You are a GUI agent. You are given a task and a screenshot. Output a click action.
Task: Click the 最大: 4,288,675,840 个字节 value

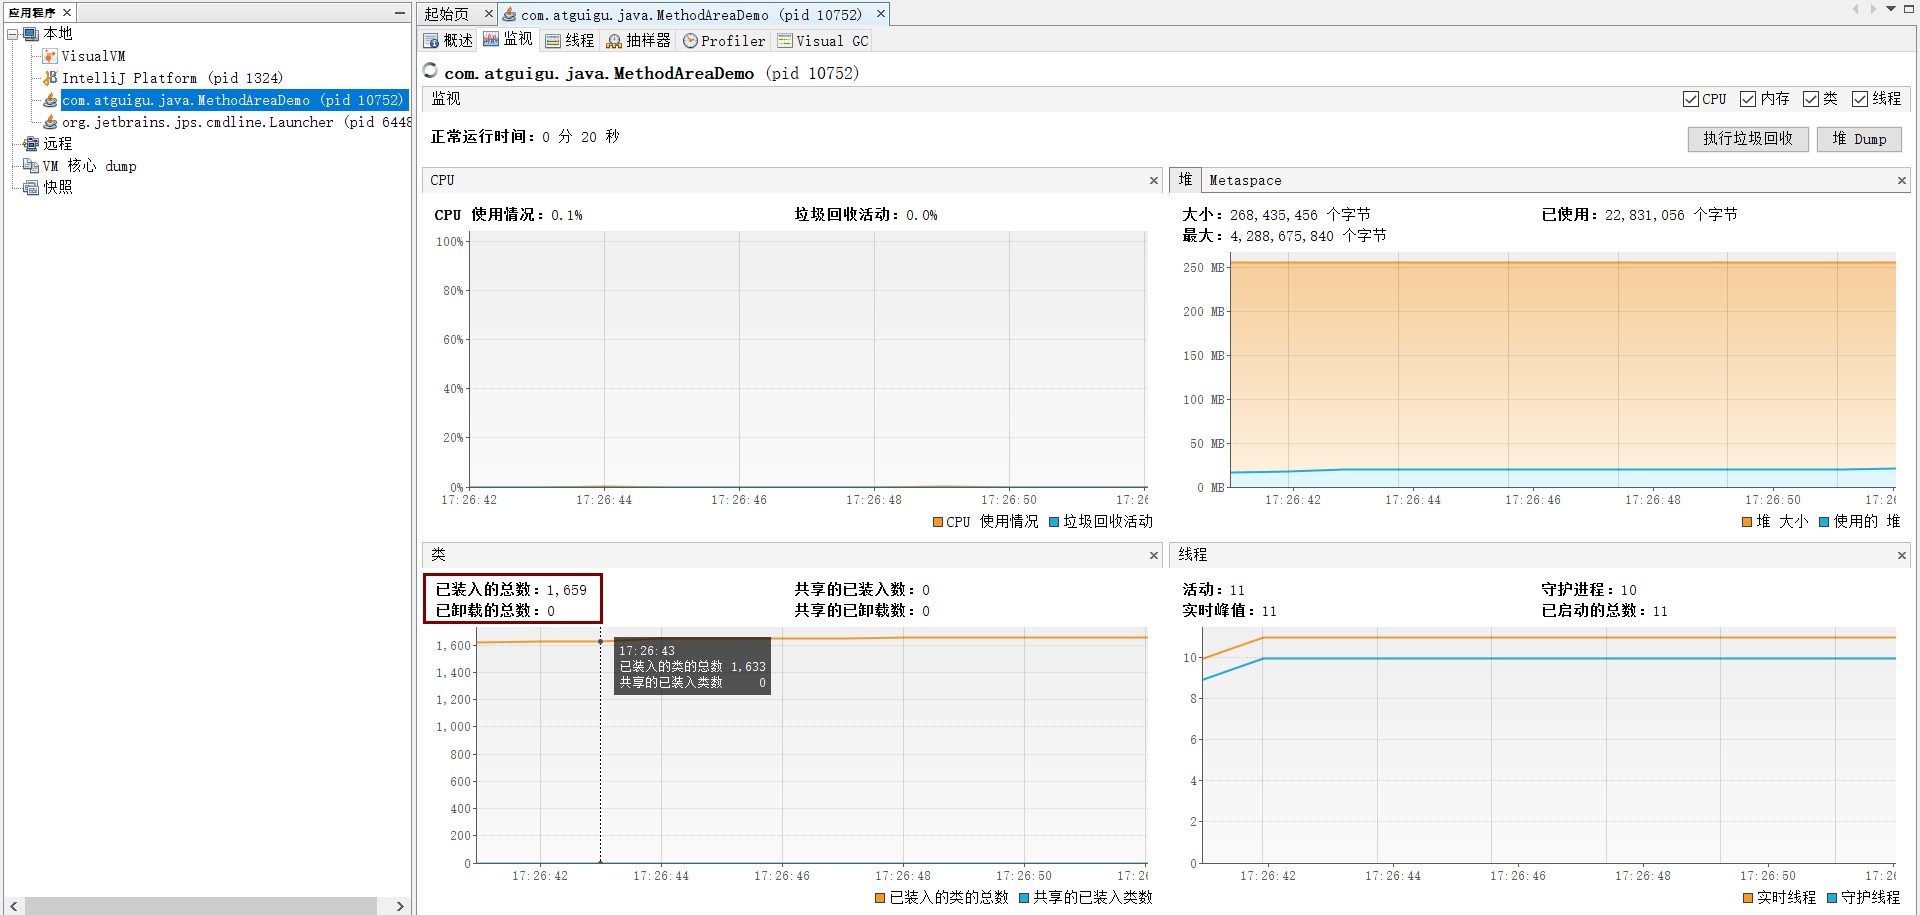[1284, 236]
